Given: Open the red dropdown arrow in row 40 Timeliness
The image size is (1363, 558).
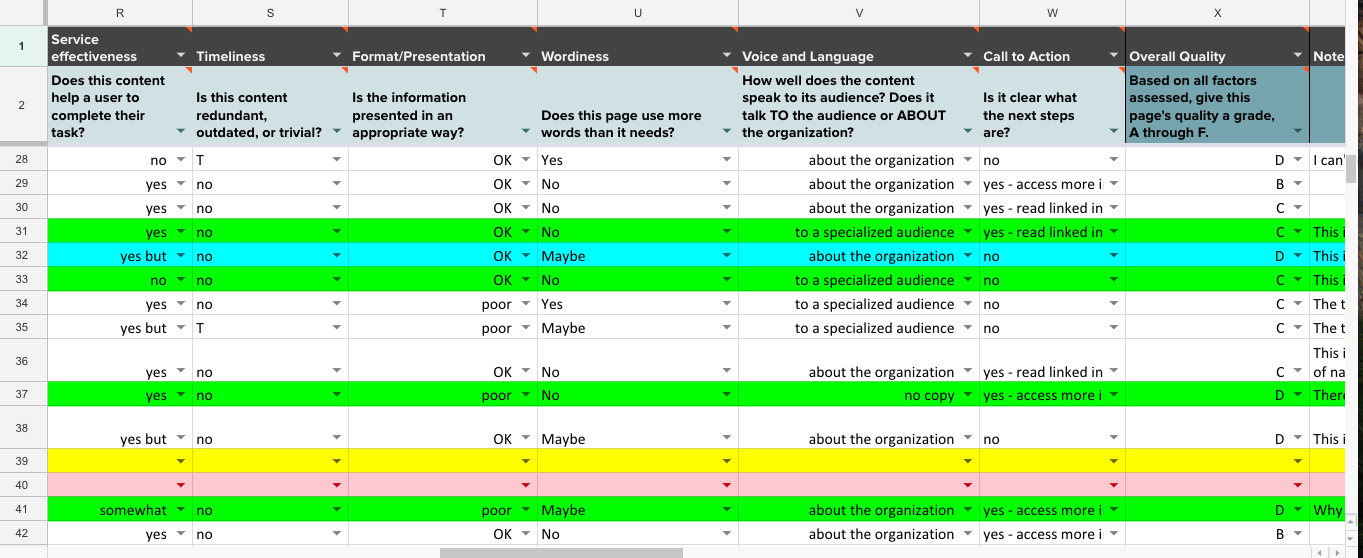Looking at the screenshot, I should (x=335, y=485).
